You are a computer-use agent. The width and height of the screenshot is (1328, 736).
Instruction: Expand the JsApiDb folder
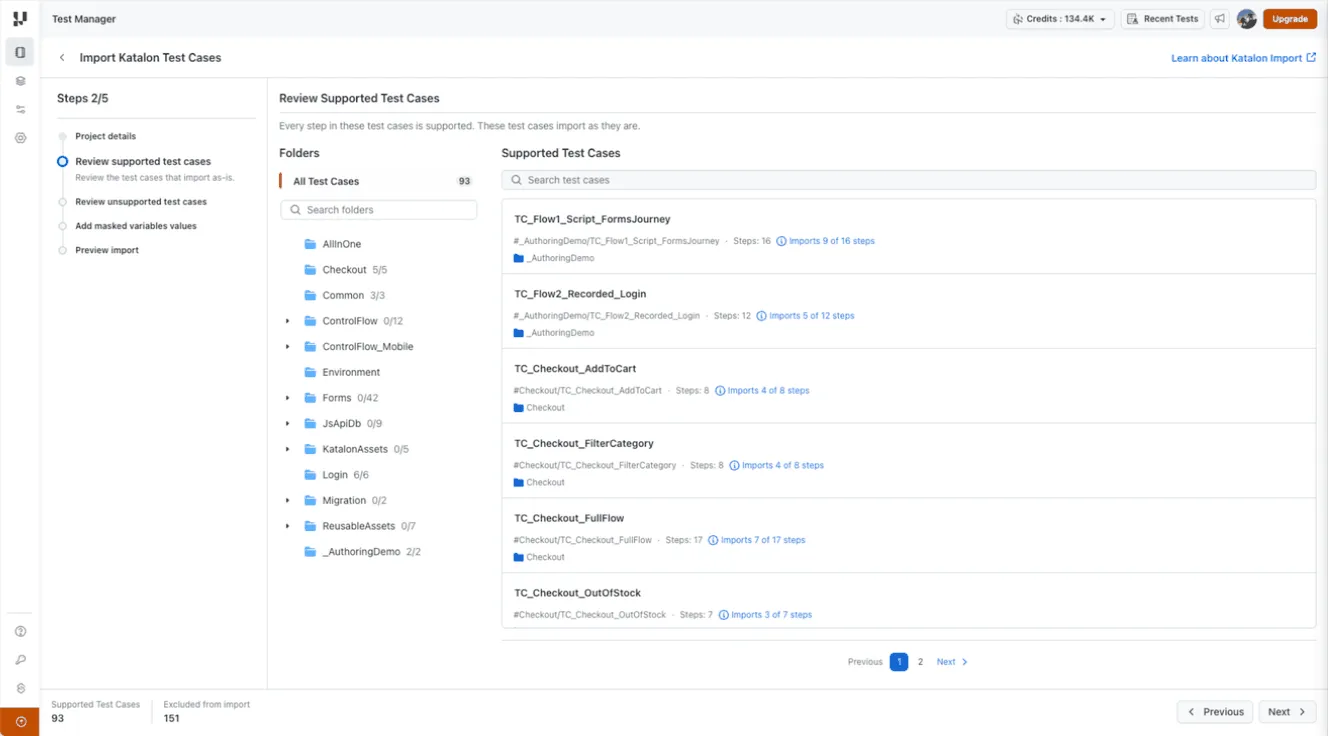287,424
